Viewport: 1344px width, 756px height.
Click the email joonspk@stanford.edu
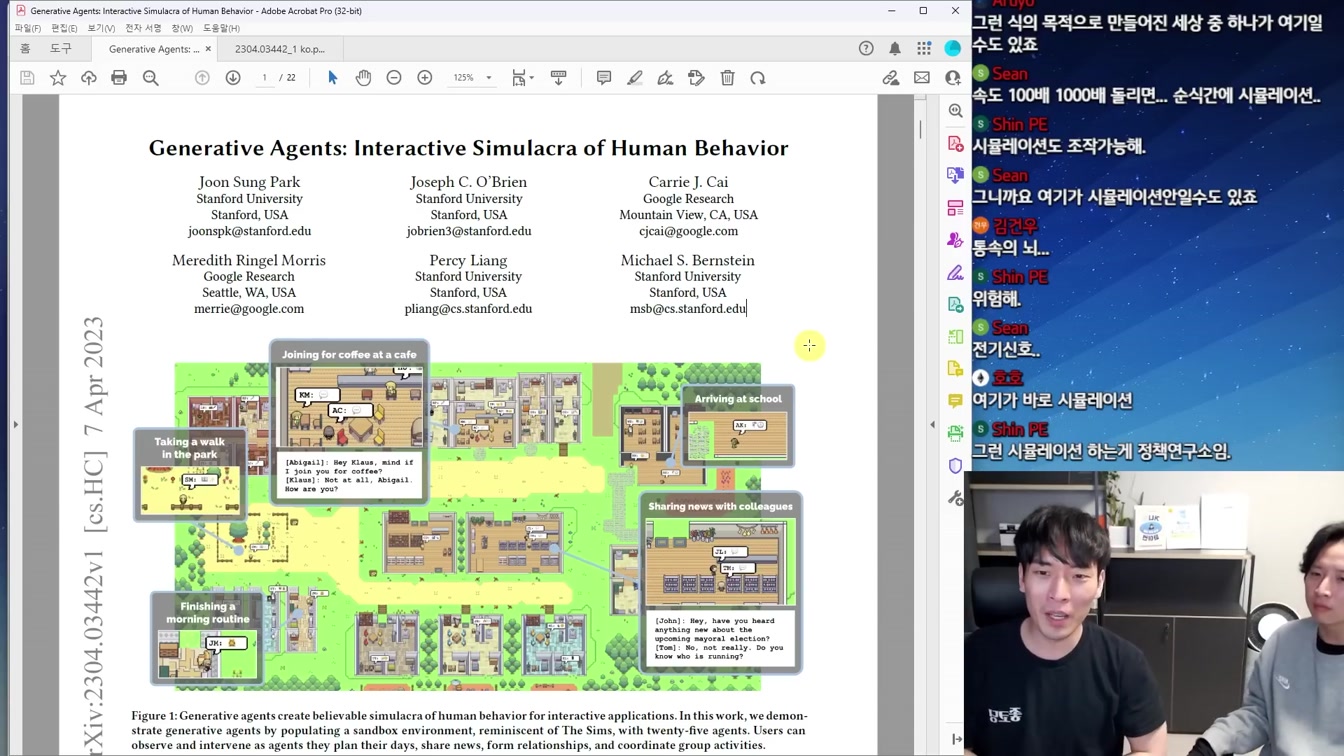[x=249, y=231]
